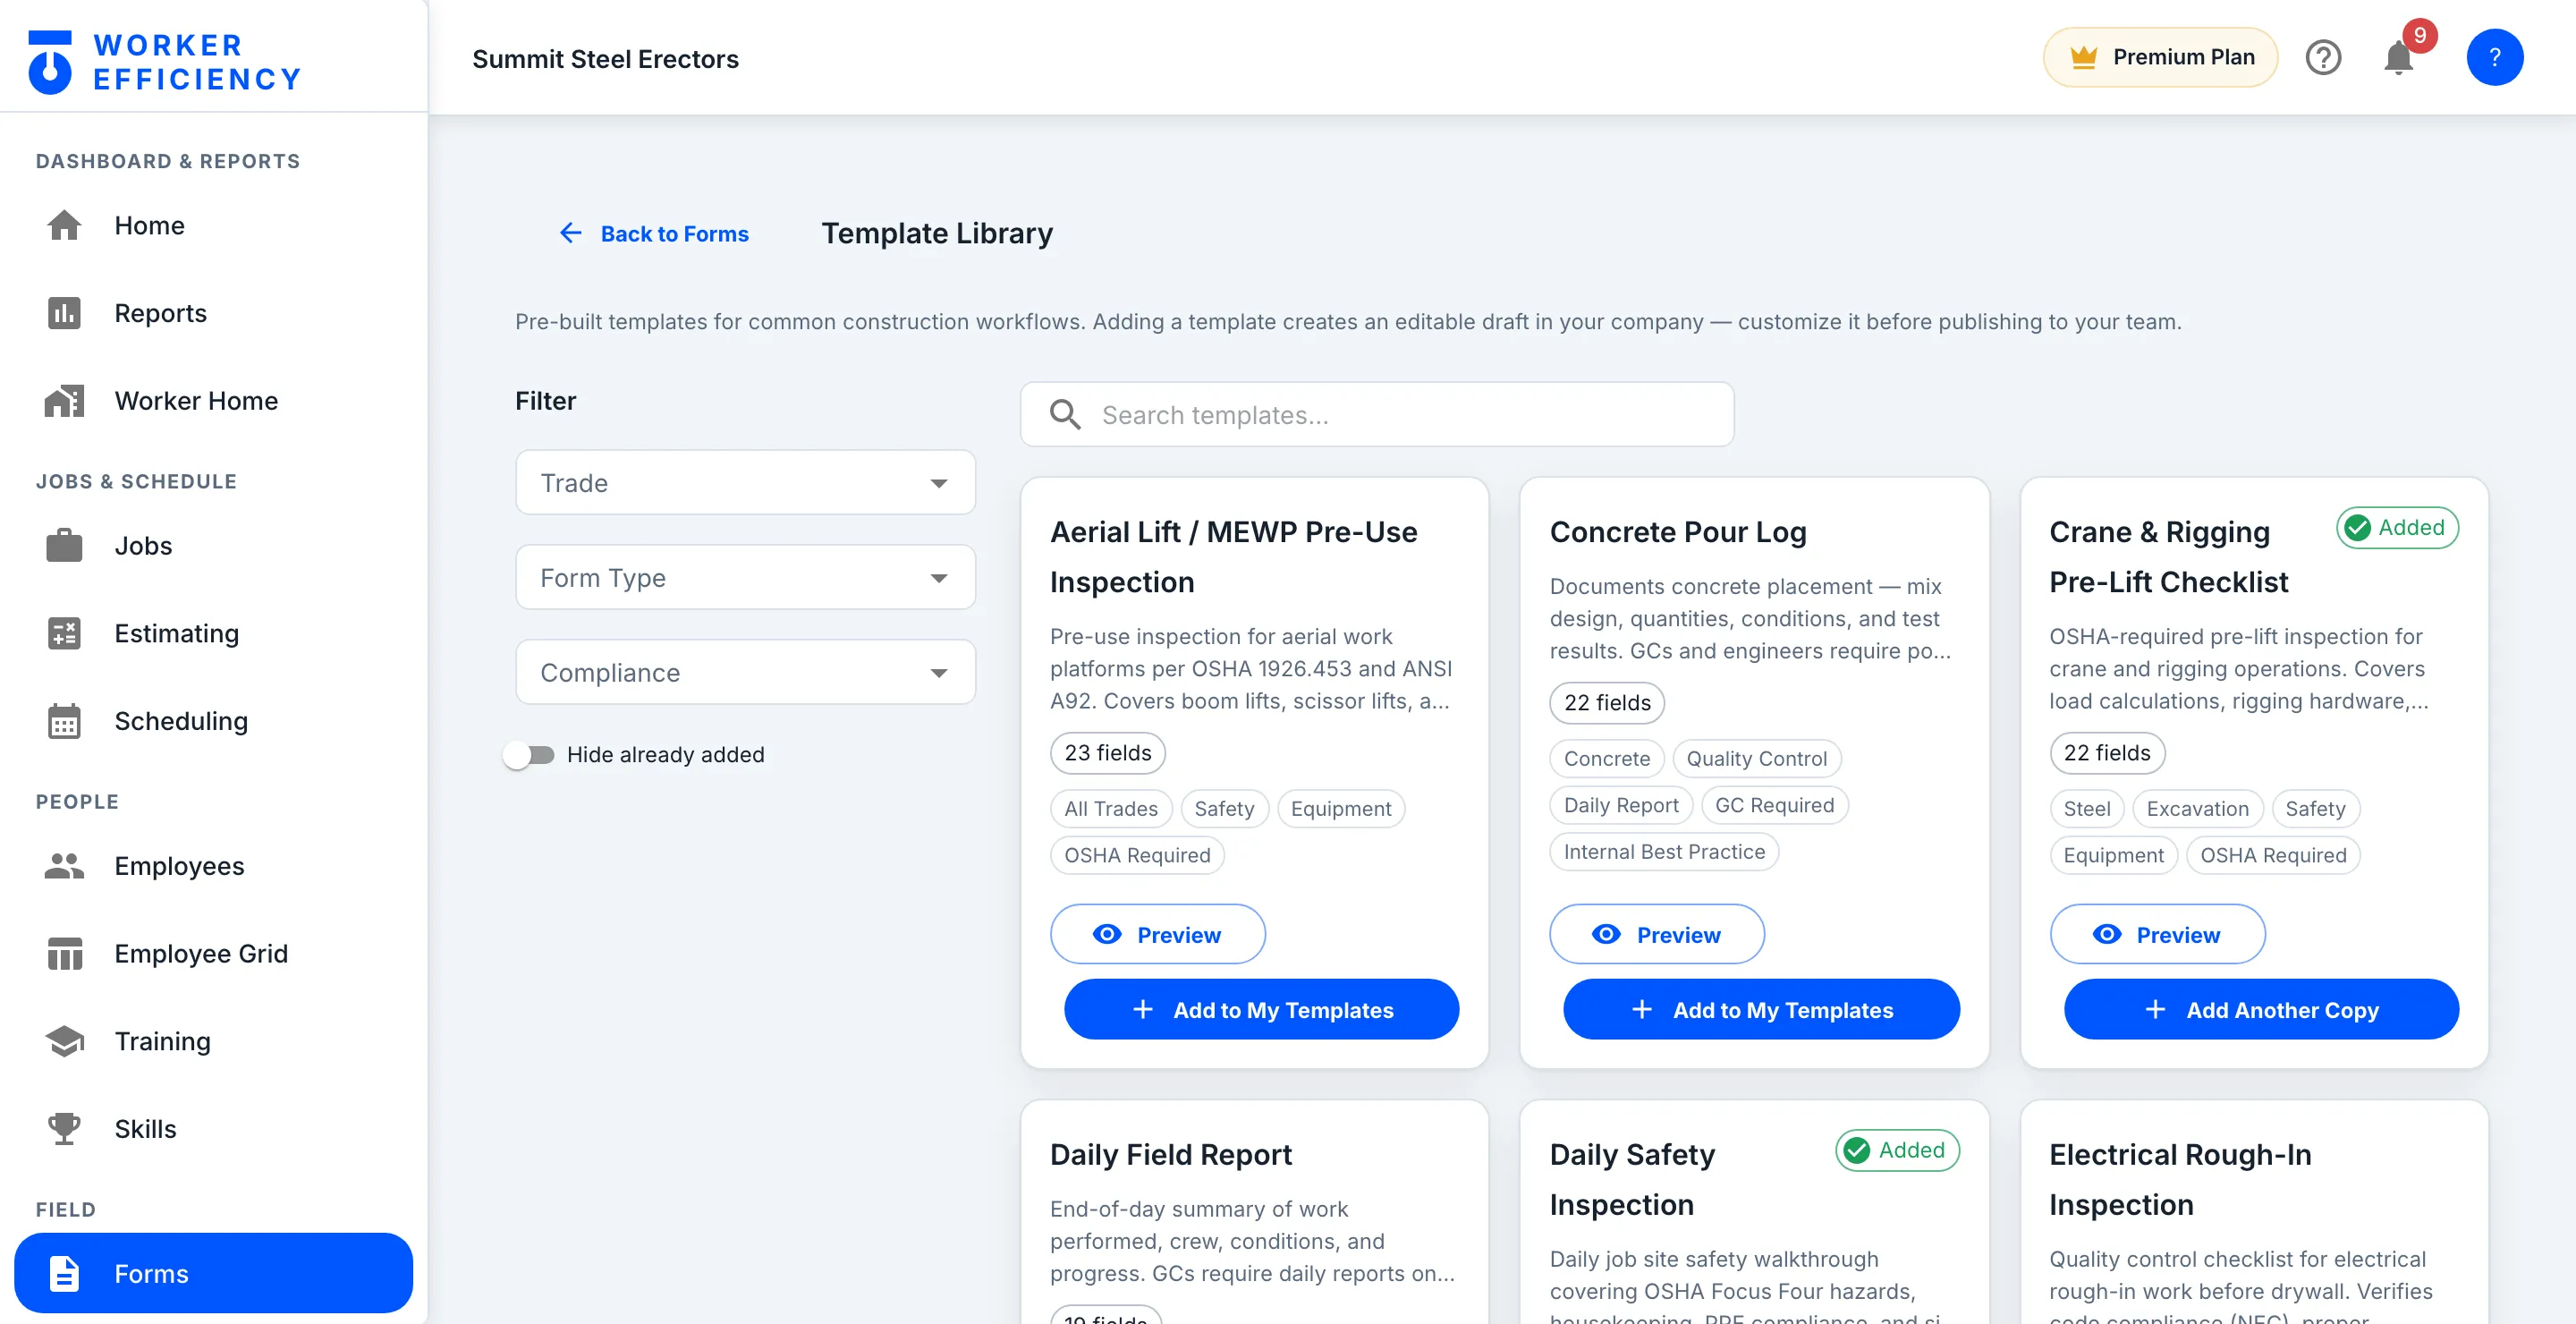The height and width of the screenshot is (1324, 2576).
Task: Click the Excavation tag on Crane card
Action: pos(2197,809)
